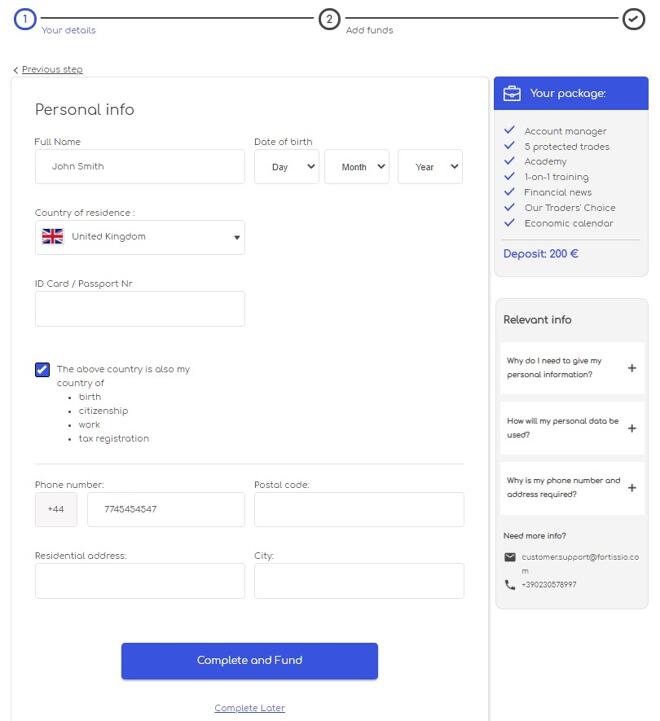Viewport: 660px width, 721px height.
Task: Open the Day dropdown for date of birth
Action: coord(286,167)
